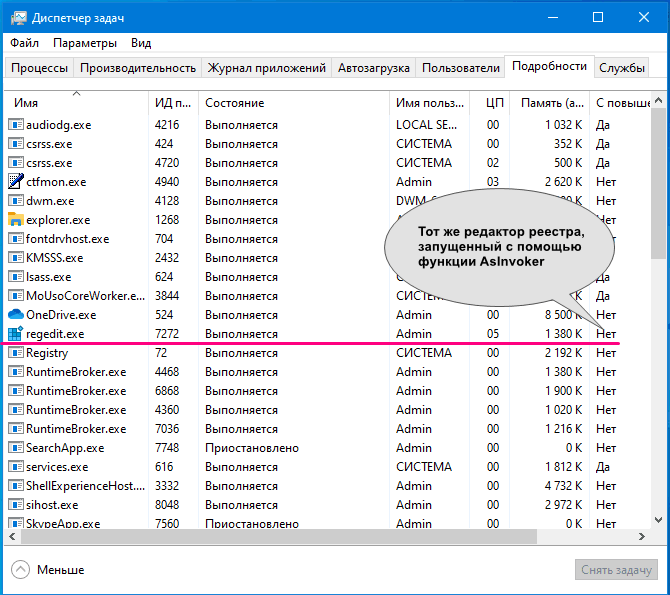This screenshot has height=595, width=670.
Task: Select the explorer.exe process name
Action: pyautogui.click(x=58, y=220)
